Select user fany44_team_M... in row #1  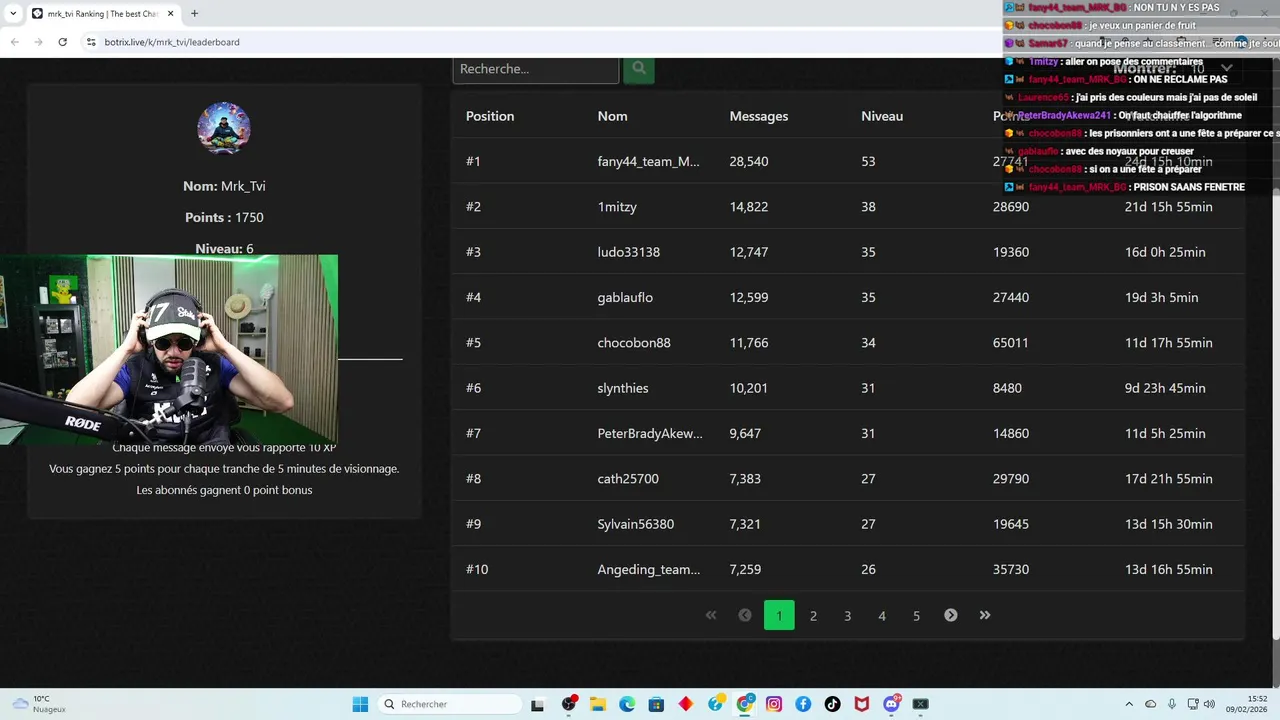point(649,161)
